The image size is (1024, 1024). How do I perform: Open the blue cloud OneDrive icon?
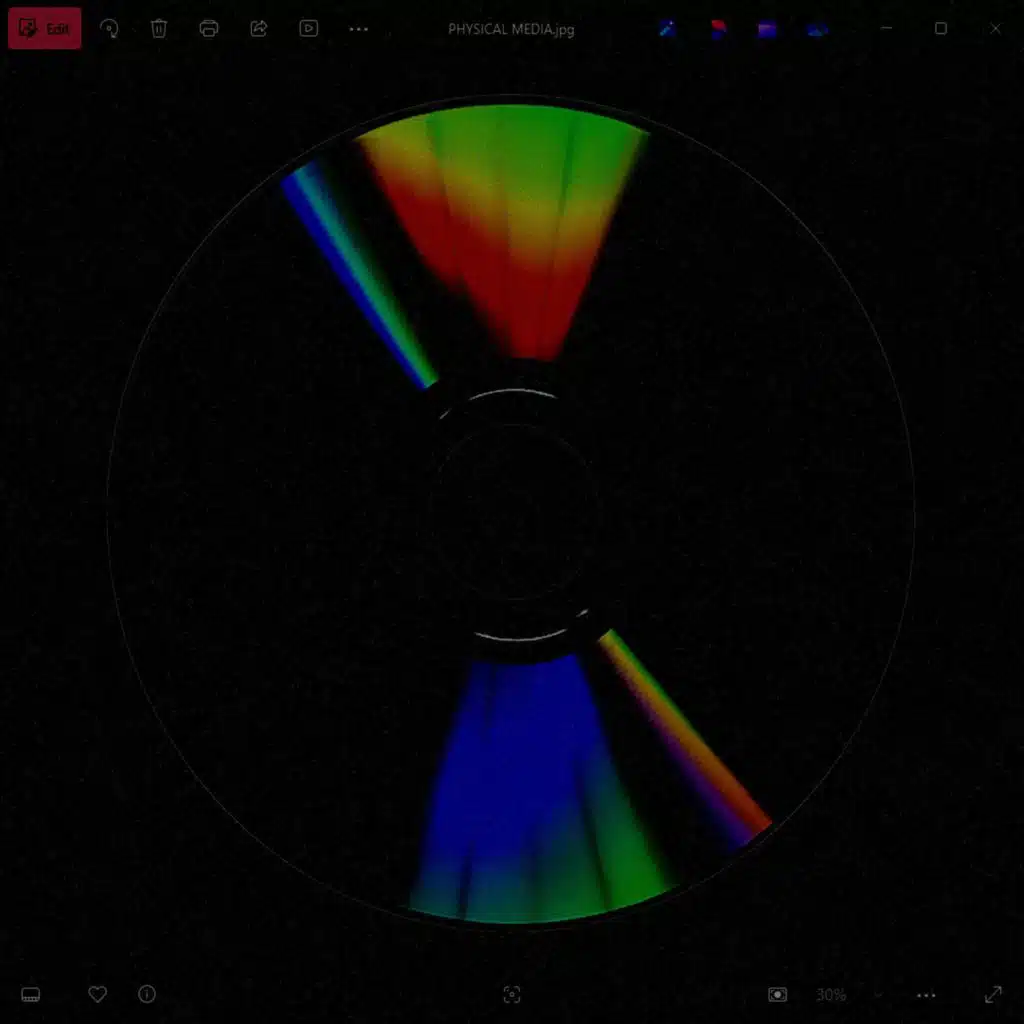[817, 29]
